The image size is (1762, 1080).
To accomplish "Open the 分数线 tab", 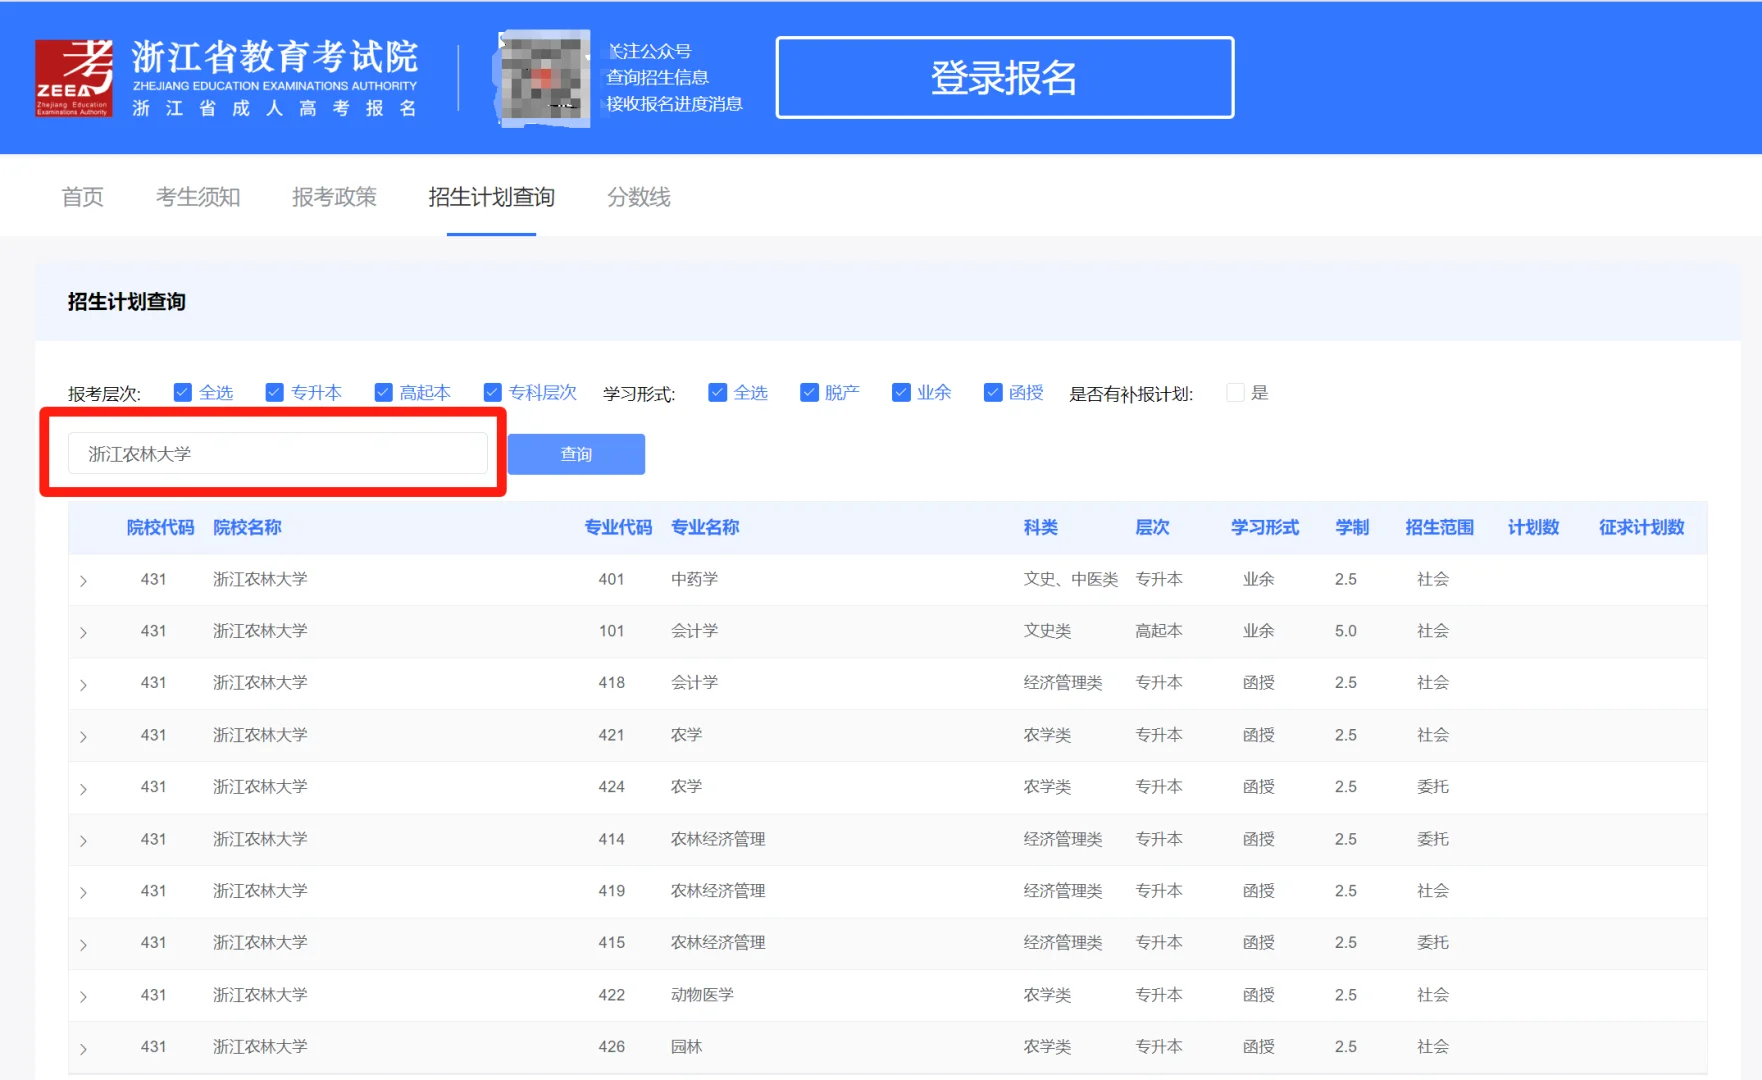I will point(639,197).
